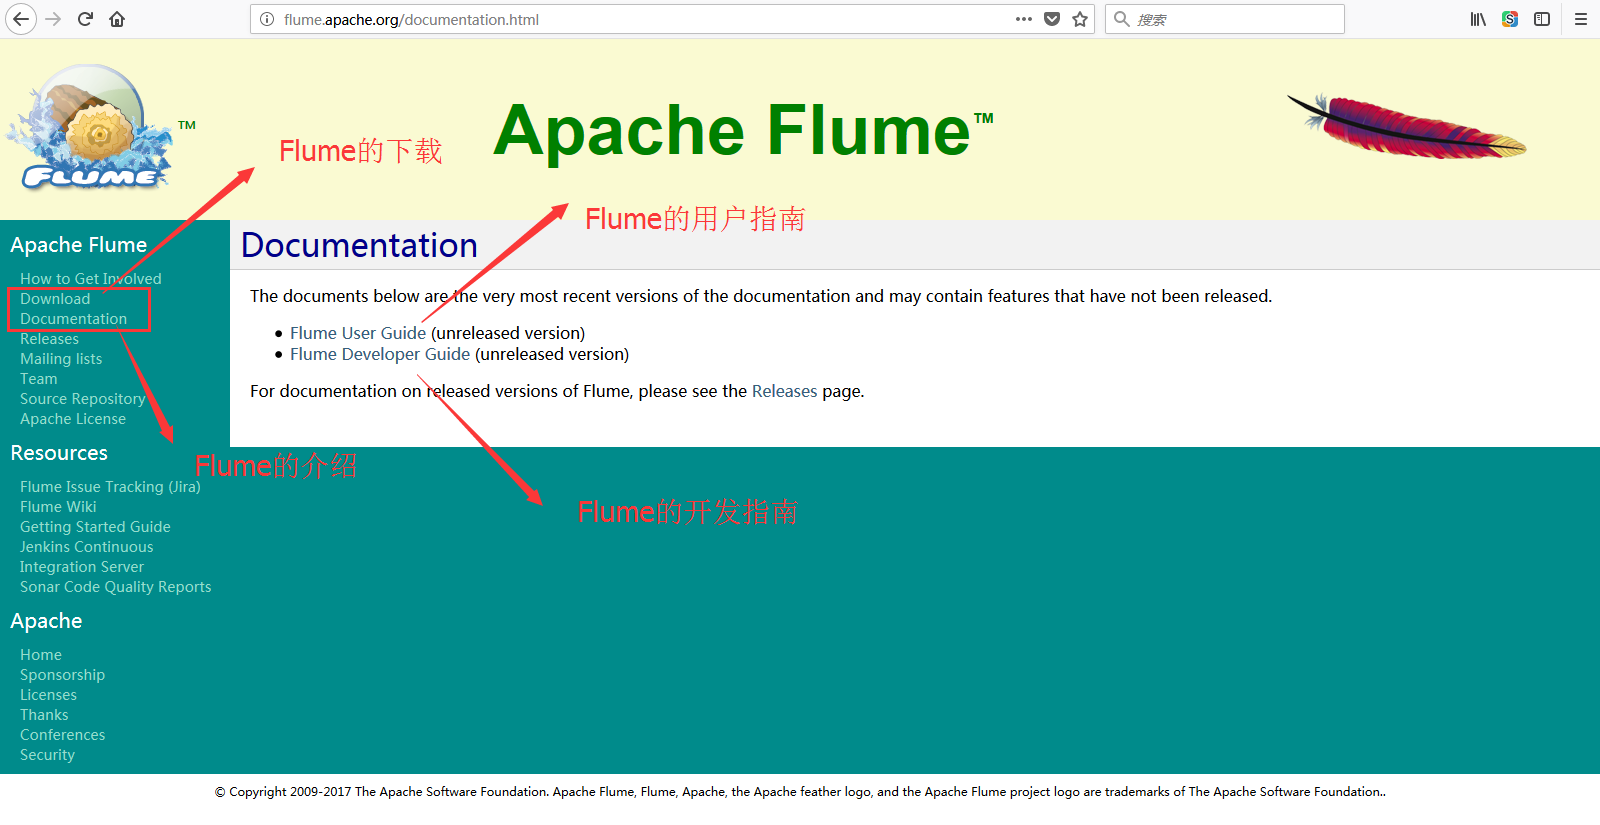Screen dimensions: 1600x825
Task: Open the browser home page
Action: coord(117,19)
